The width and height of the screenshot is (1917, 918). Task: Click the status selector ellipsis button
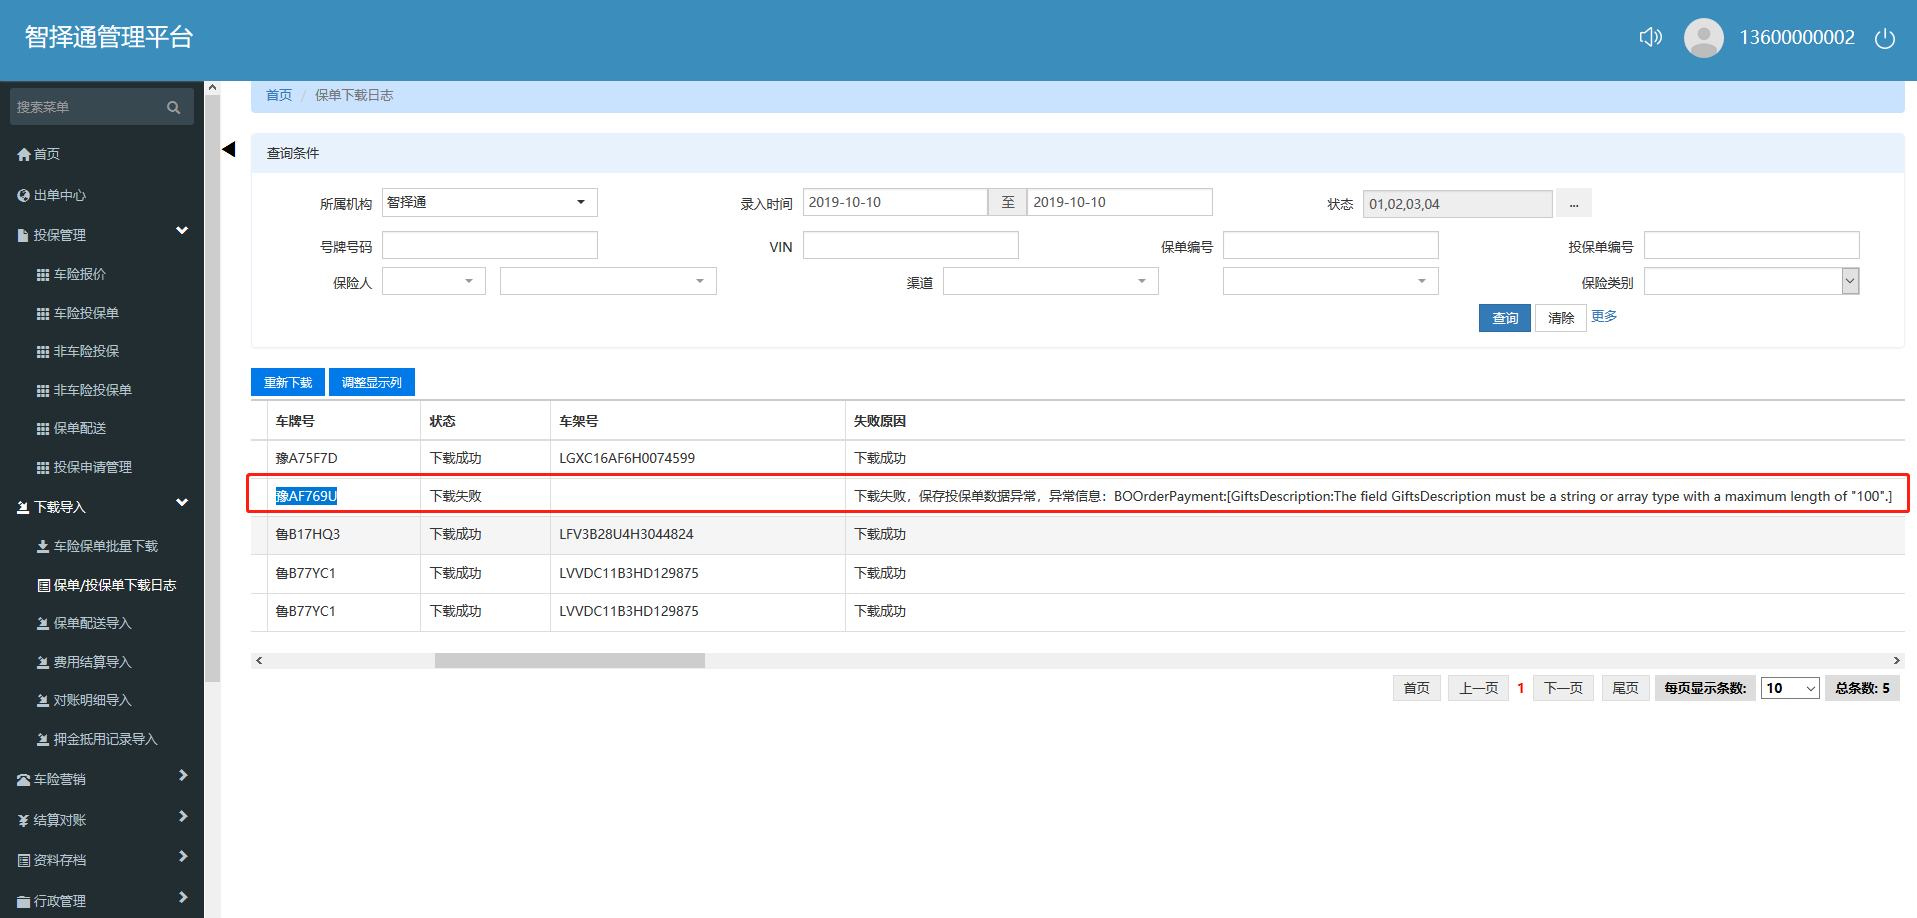click(1573, 204)
